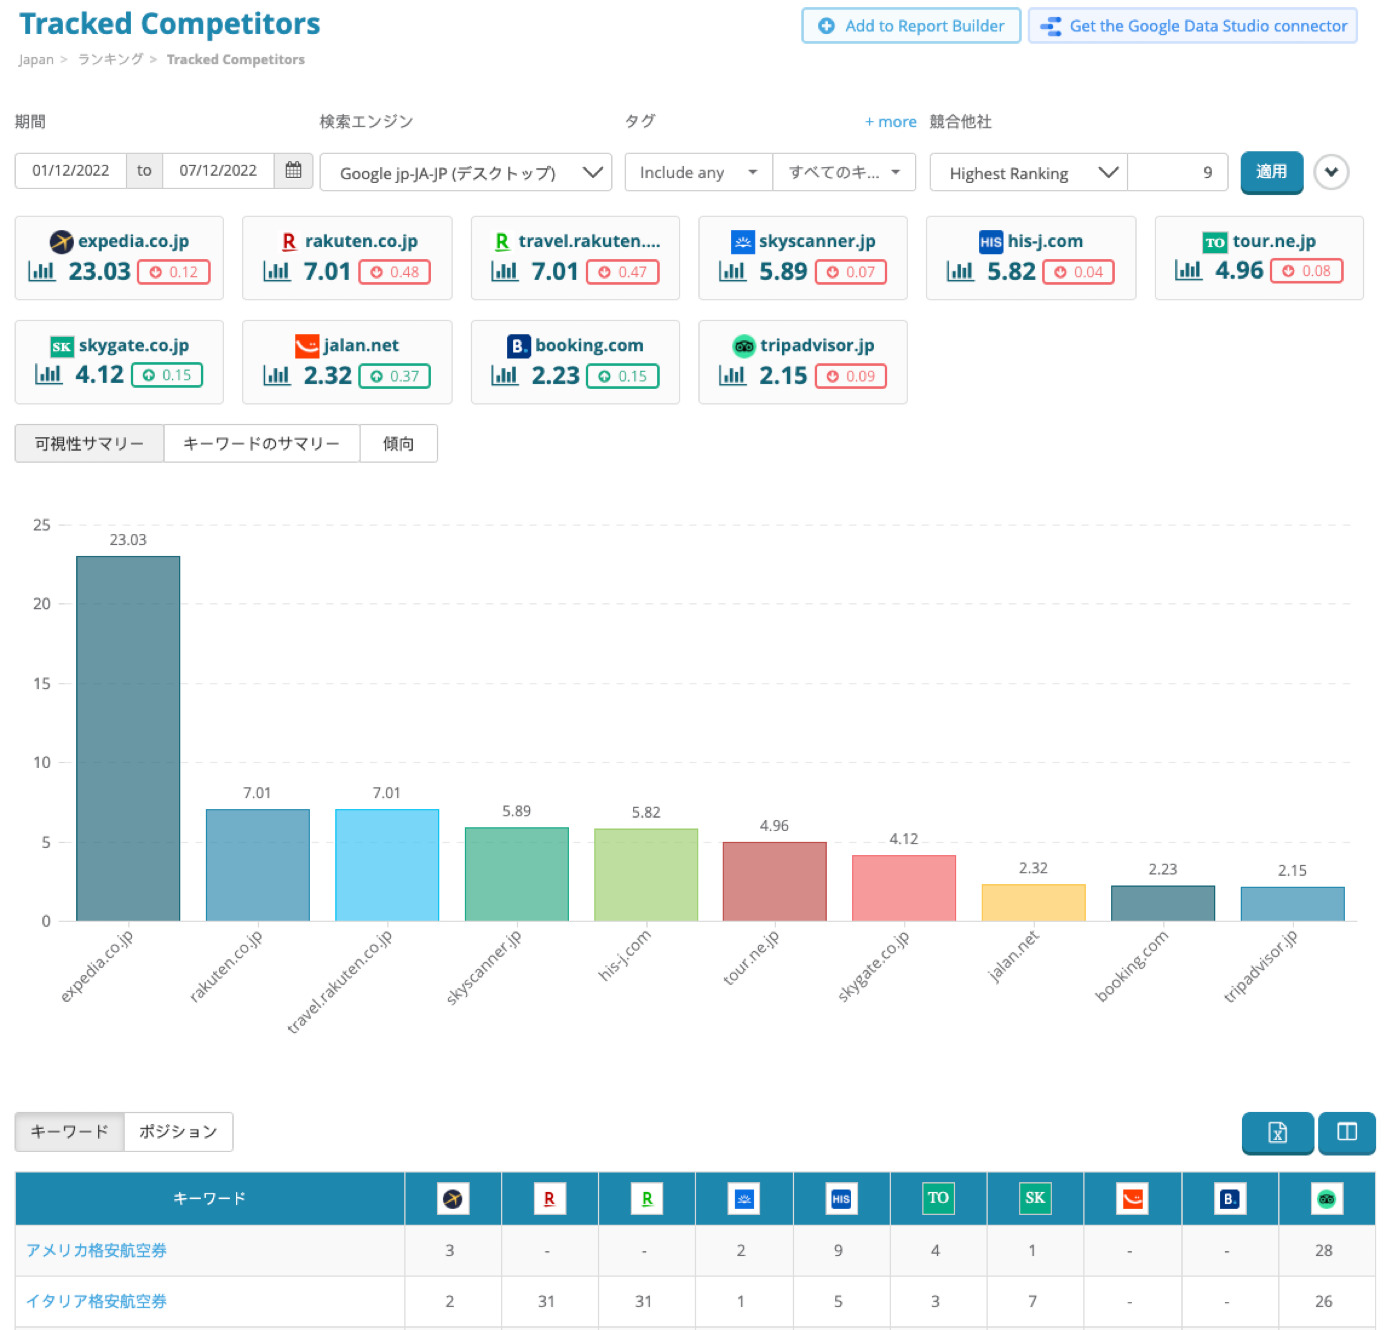Switch to 傾向 tab
Image resolution: width=1392 pixels, height=1330 pixels.
point(399,443)
